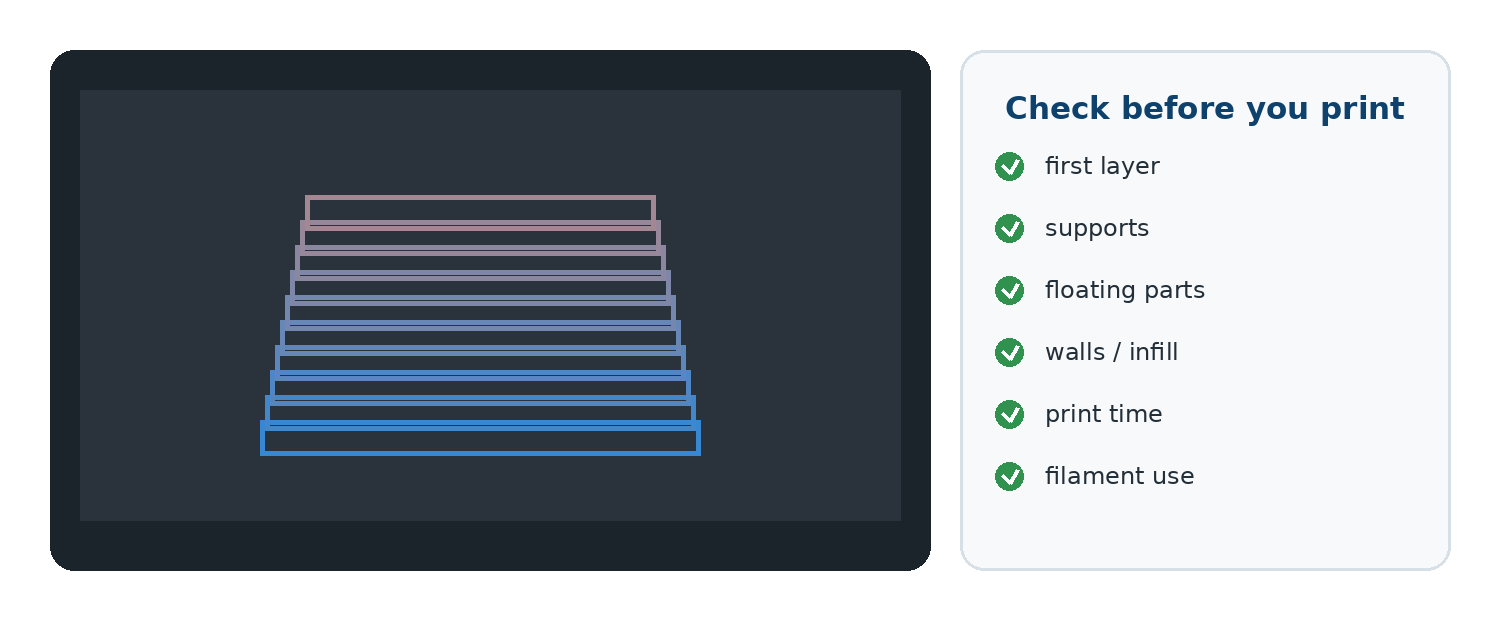Select the 'first layer' checklist label
Viewport: 1500px width, 620px height.
click(x=1102, y=167)
